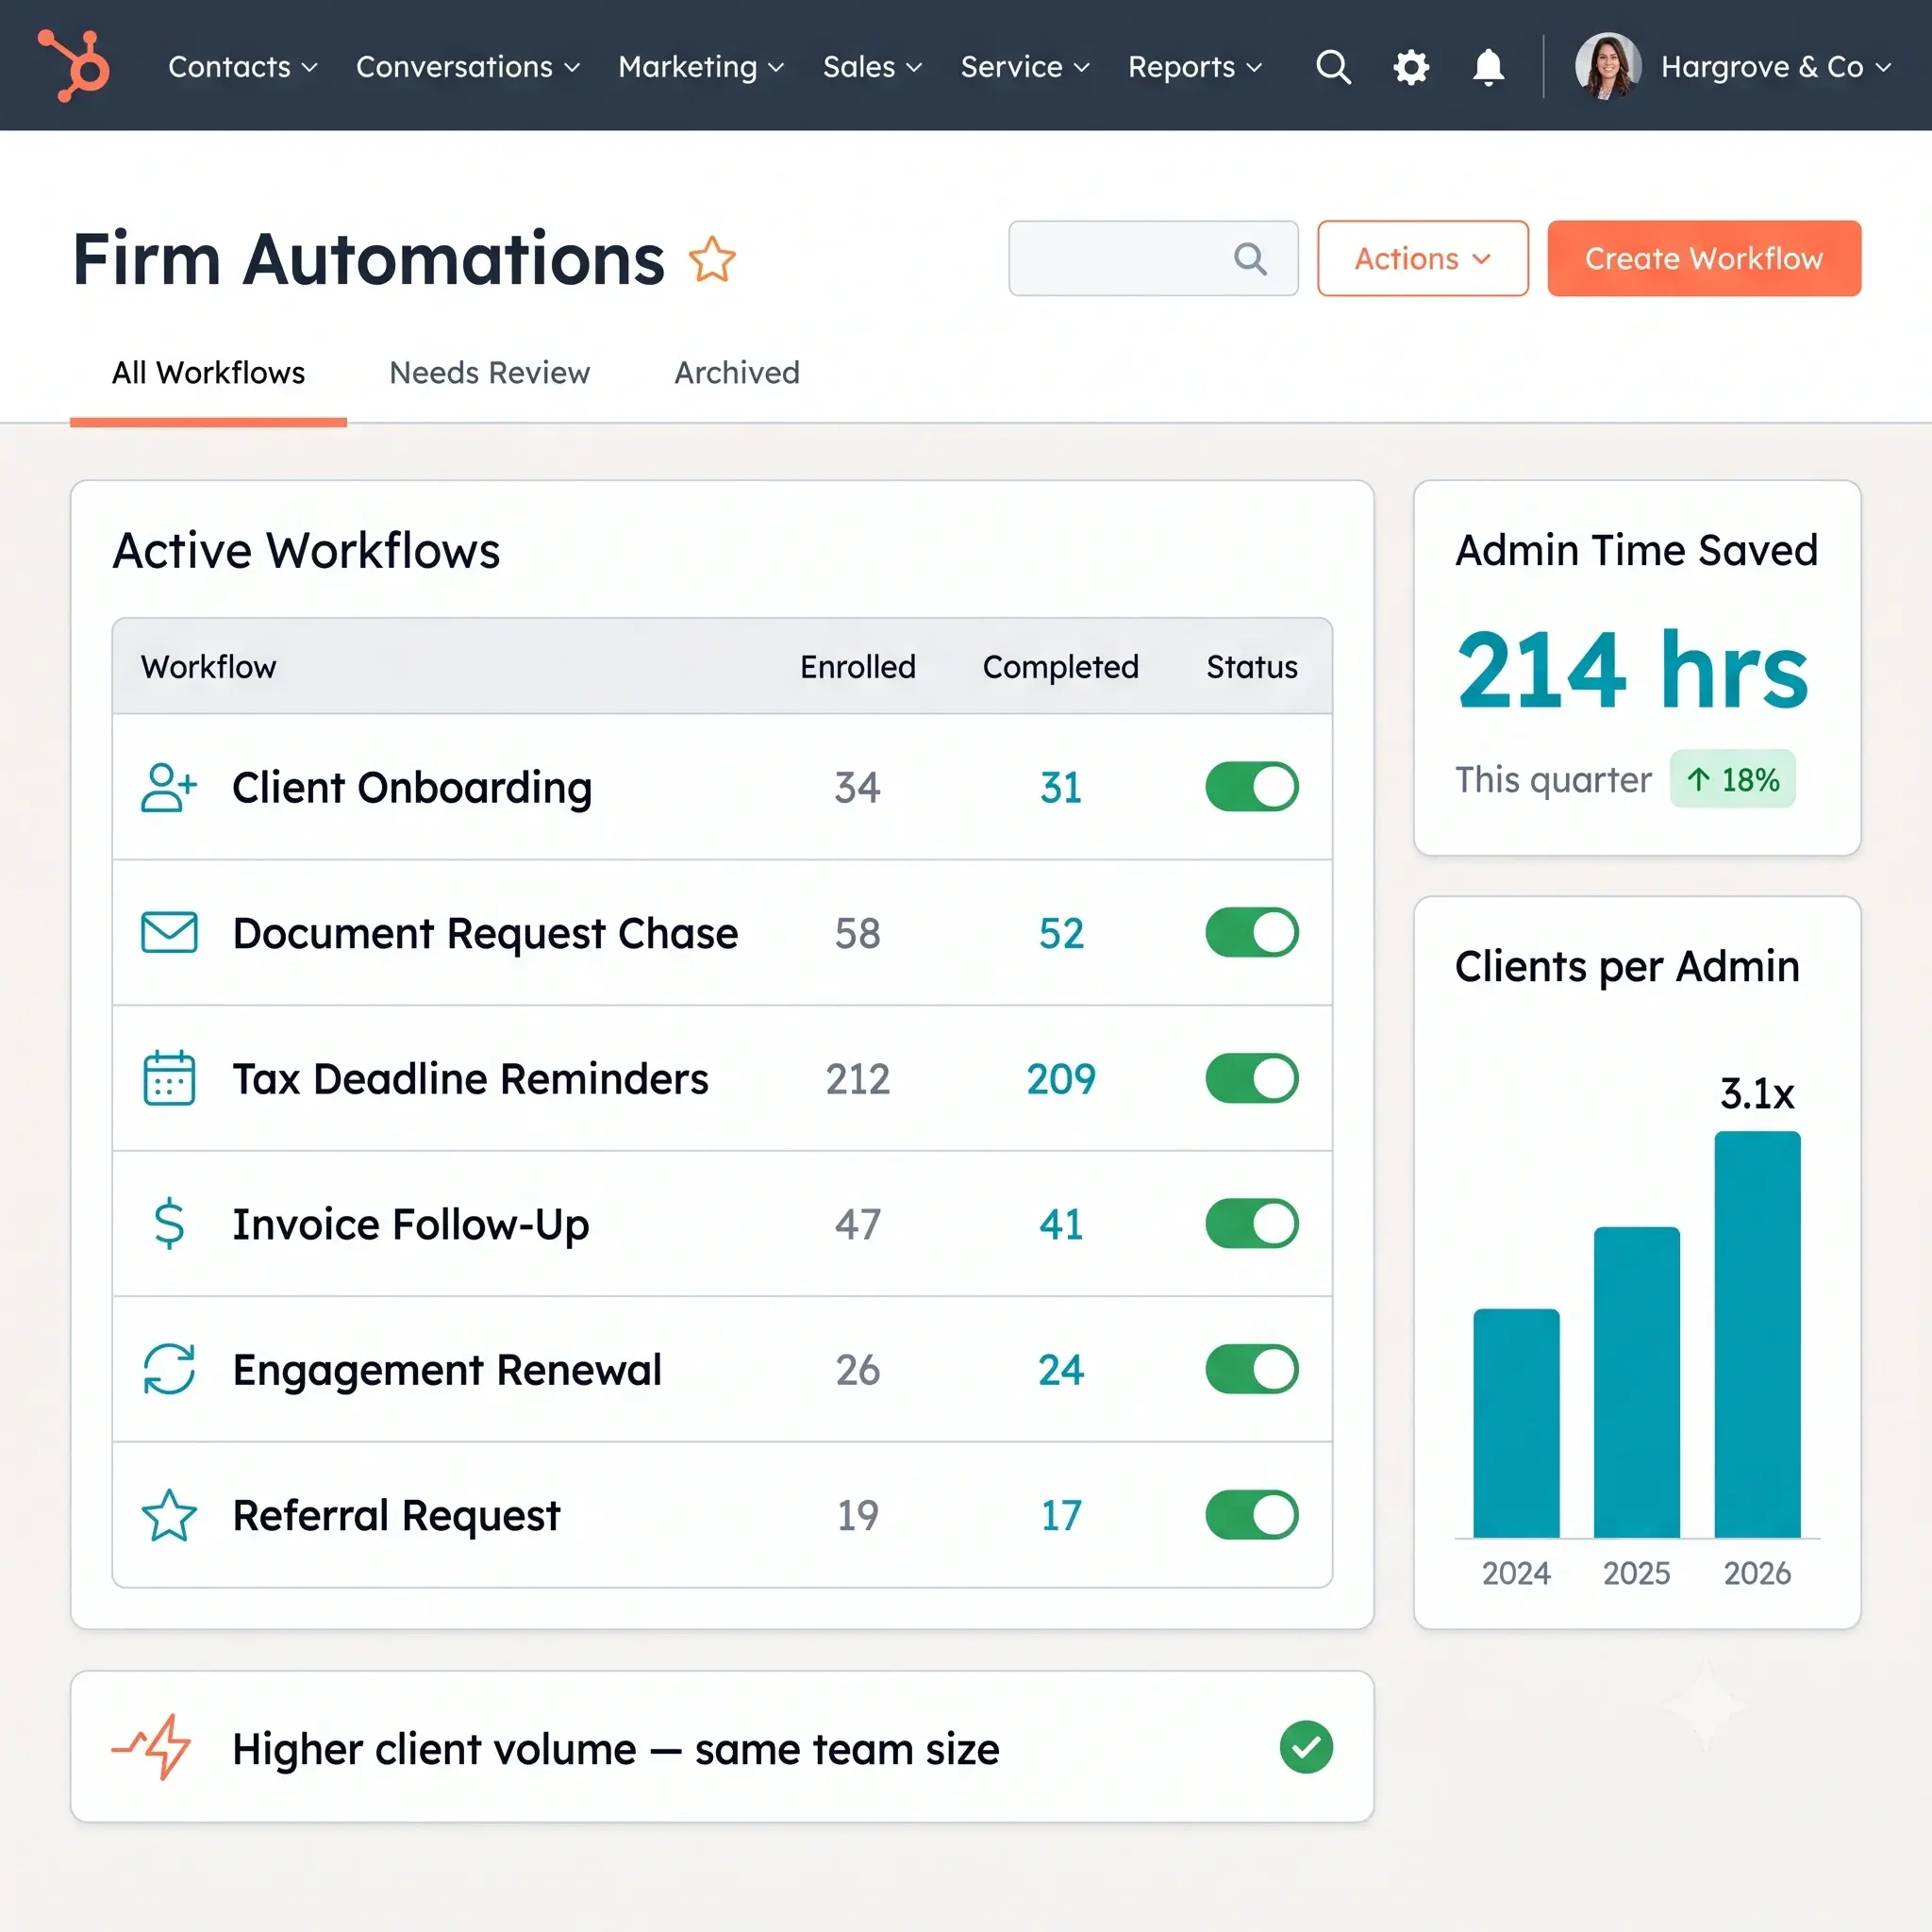Image resolution: width=1932 pixels, height=1932 pixels.
Task: Click the up-arrow 18% growth badge
Action: pyautogui.click(x=1732, y=779)
